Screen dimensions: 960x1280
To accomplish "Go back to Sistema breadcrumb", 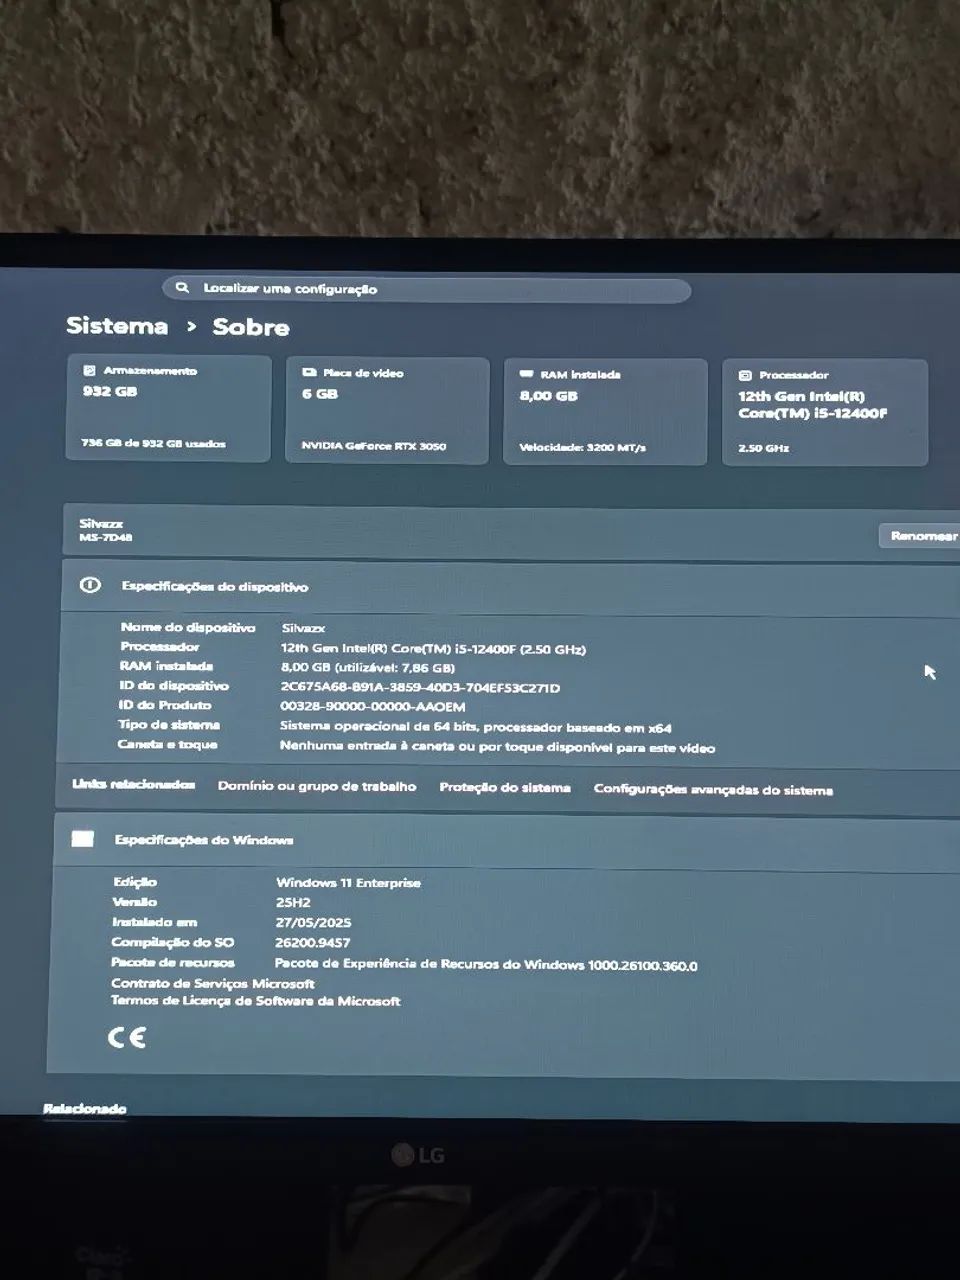I will (x=117, y=325).
